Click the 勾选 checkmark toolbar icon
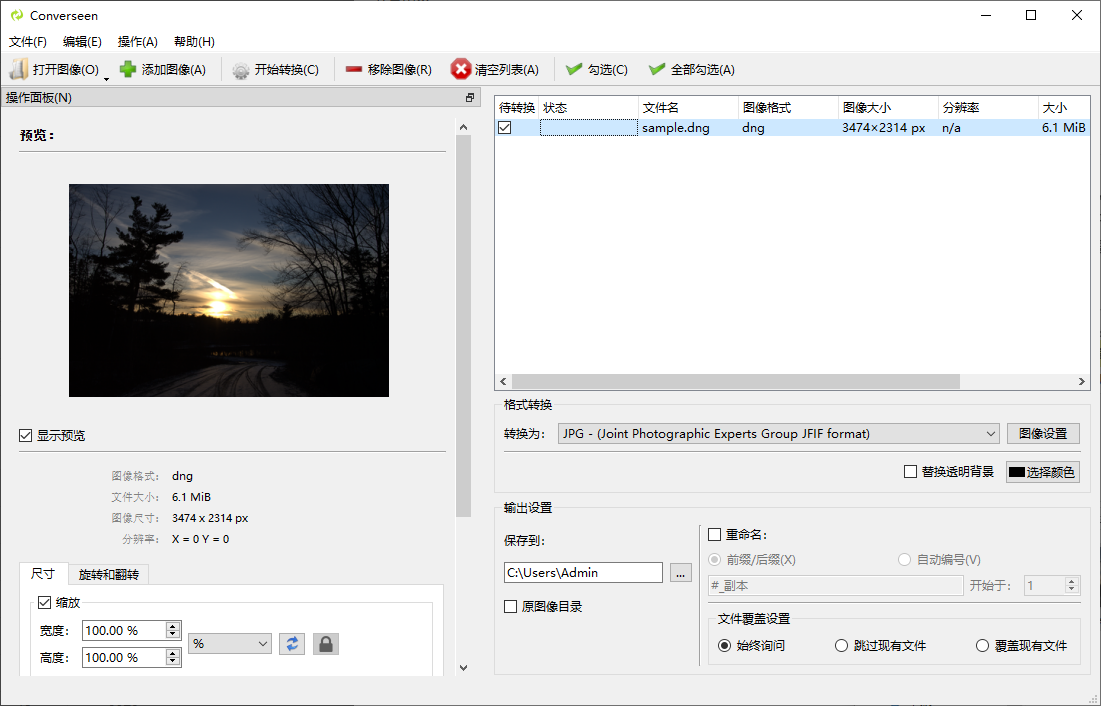Screen dimensions: 1101x706 click(574, 69)
